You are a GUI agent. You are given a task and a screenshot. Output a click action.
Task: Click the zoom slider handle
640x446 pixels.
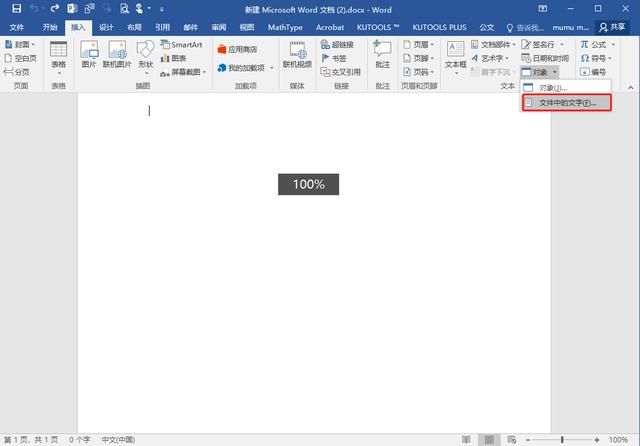click(x=562, y=439)
